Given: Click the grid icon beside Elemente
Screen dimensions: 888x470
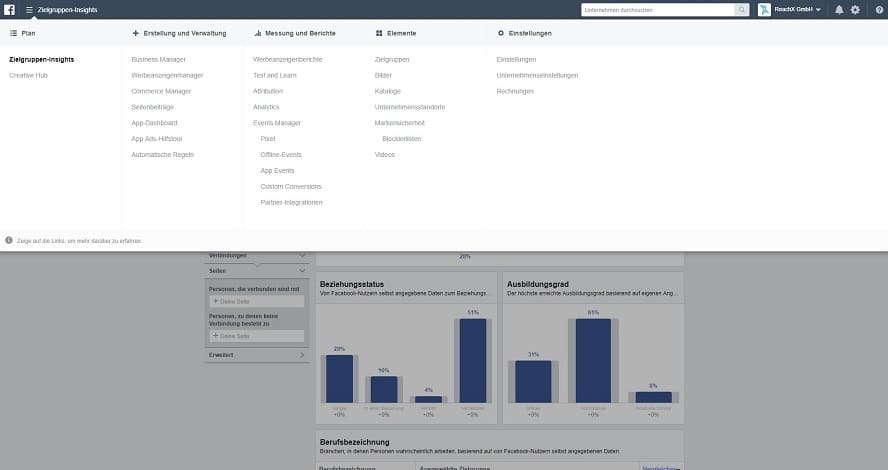Looking at the screenshot, I should pos(379,33).
